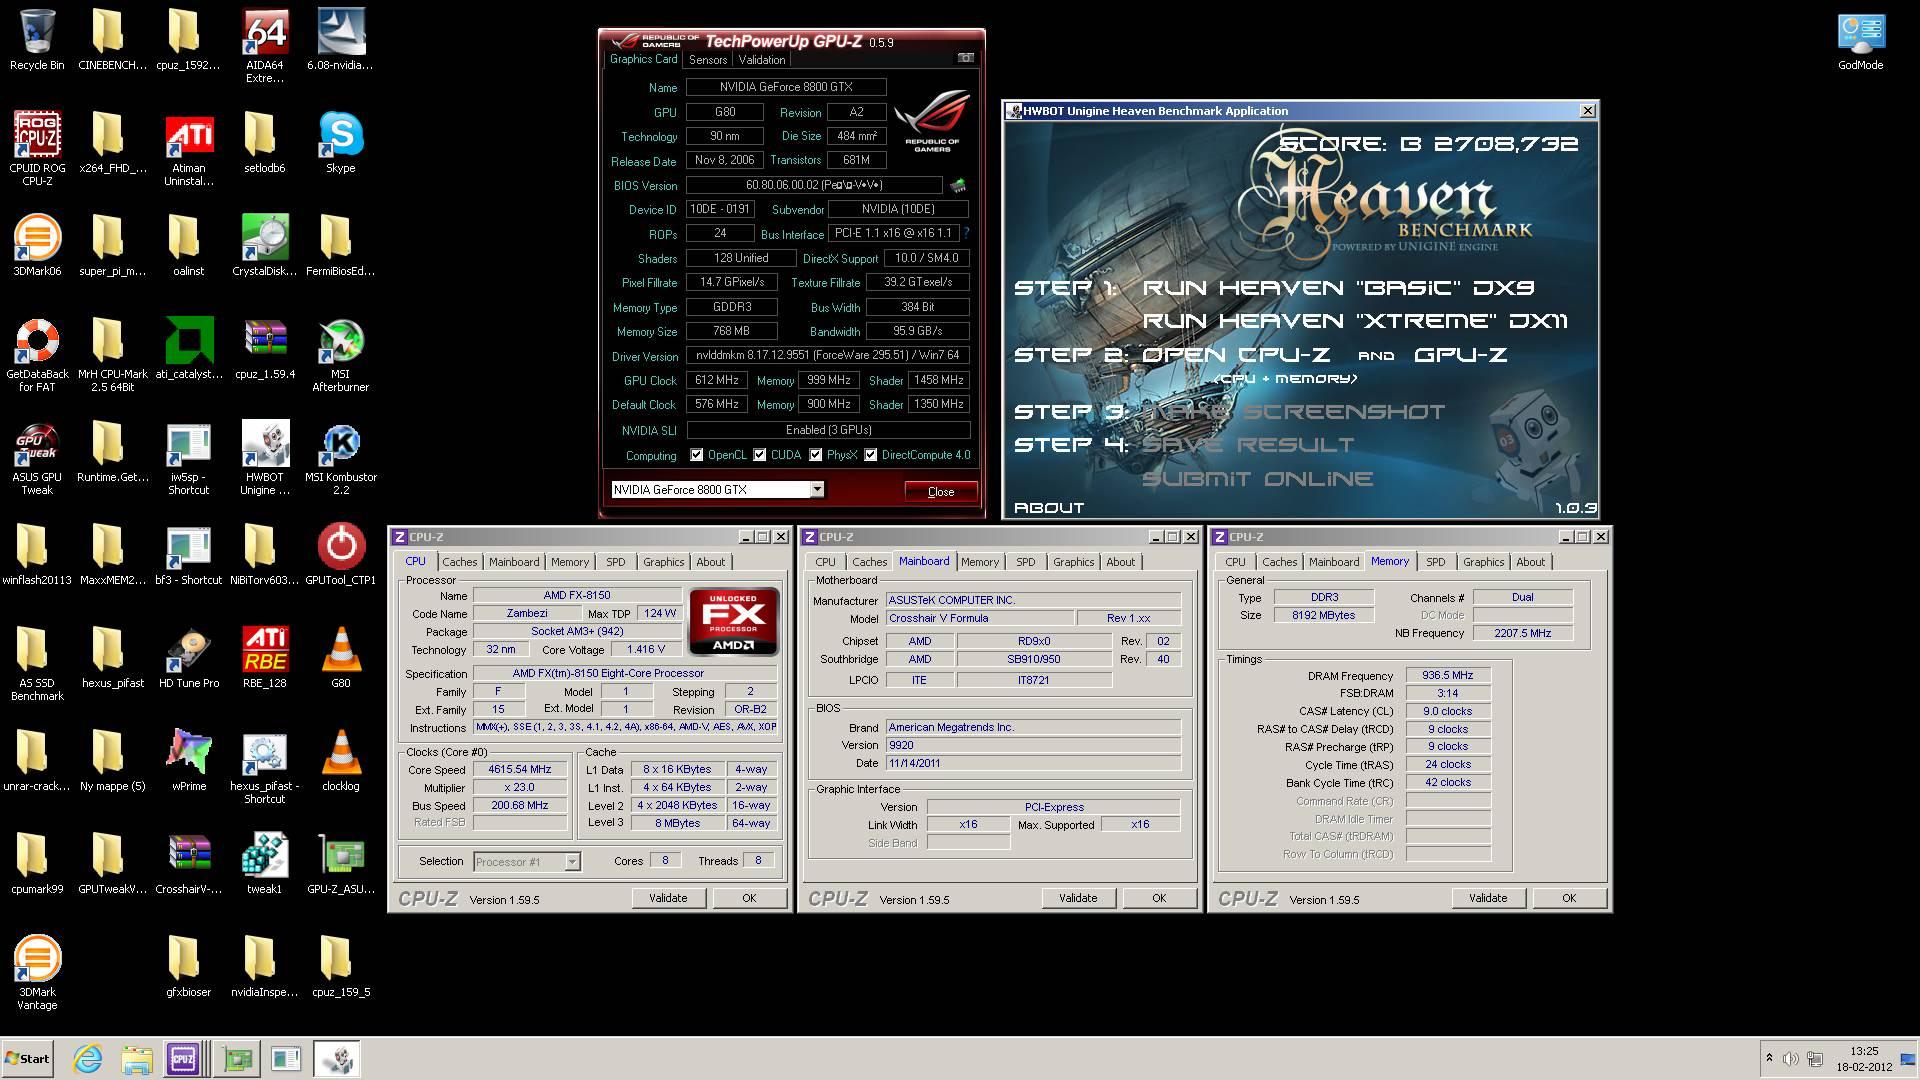Click Validate in Memory CPU-Z window
The width and height of the screenshot is (1920, 1080).
tap(1488, 898)
